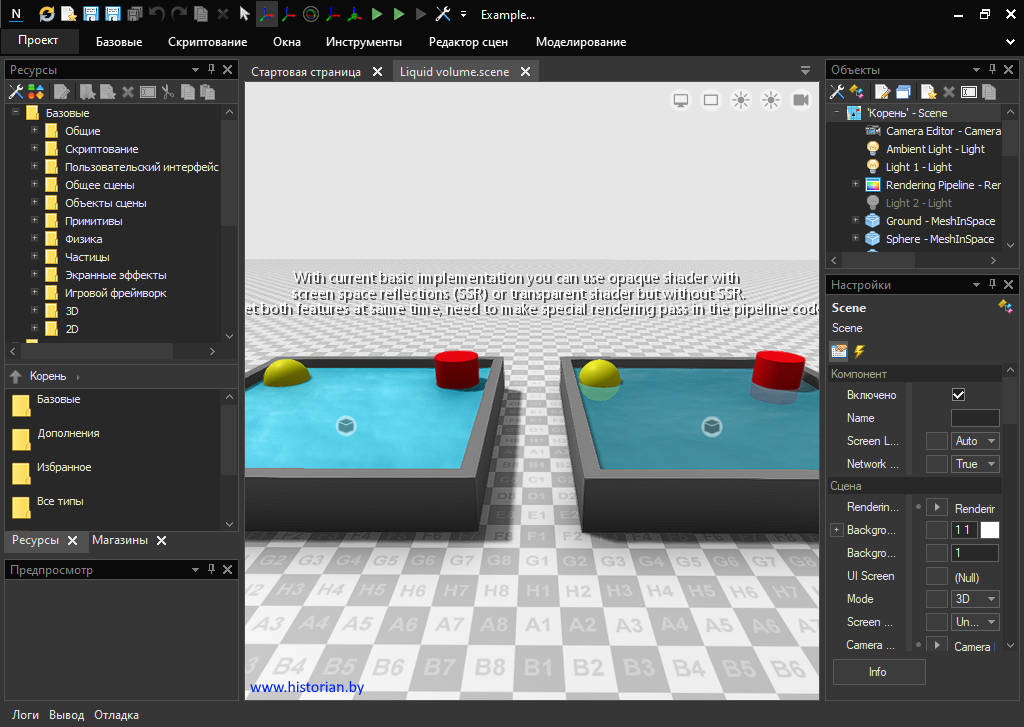Open the Network dropdown showing True
The image size is (1024, 727).
976,464
